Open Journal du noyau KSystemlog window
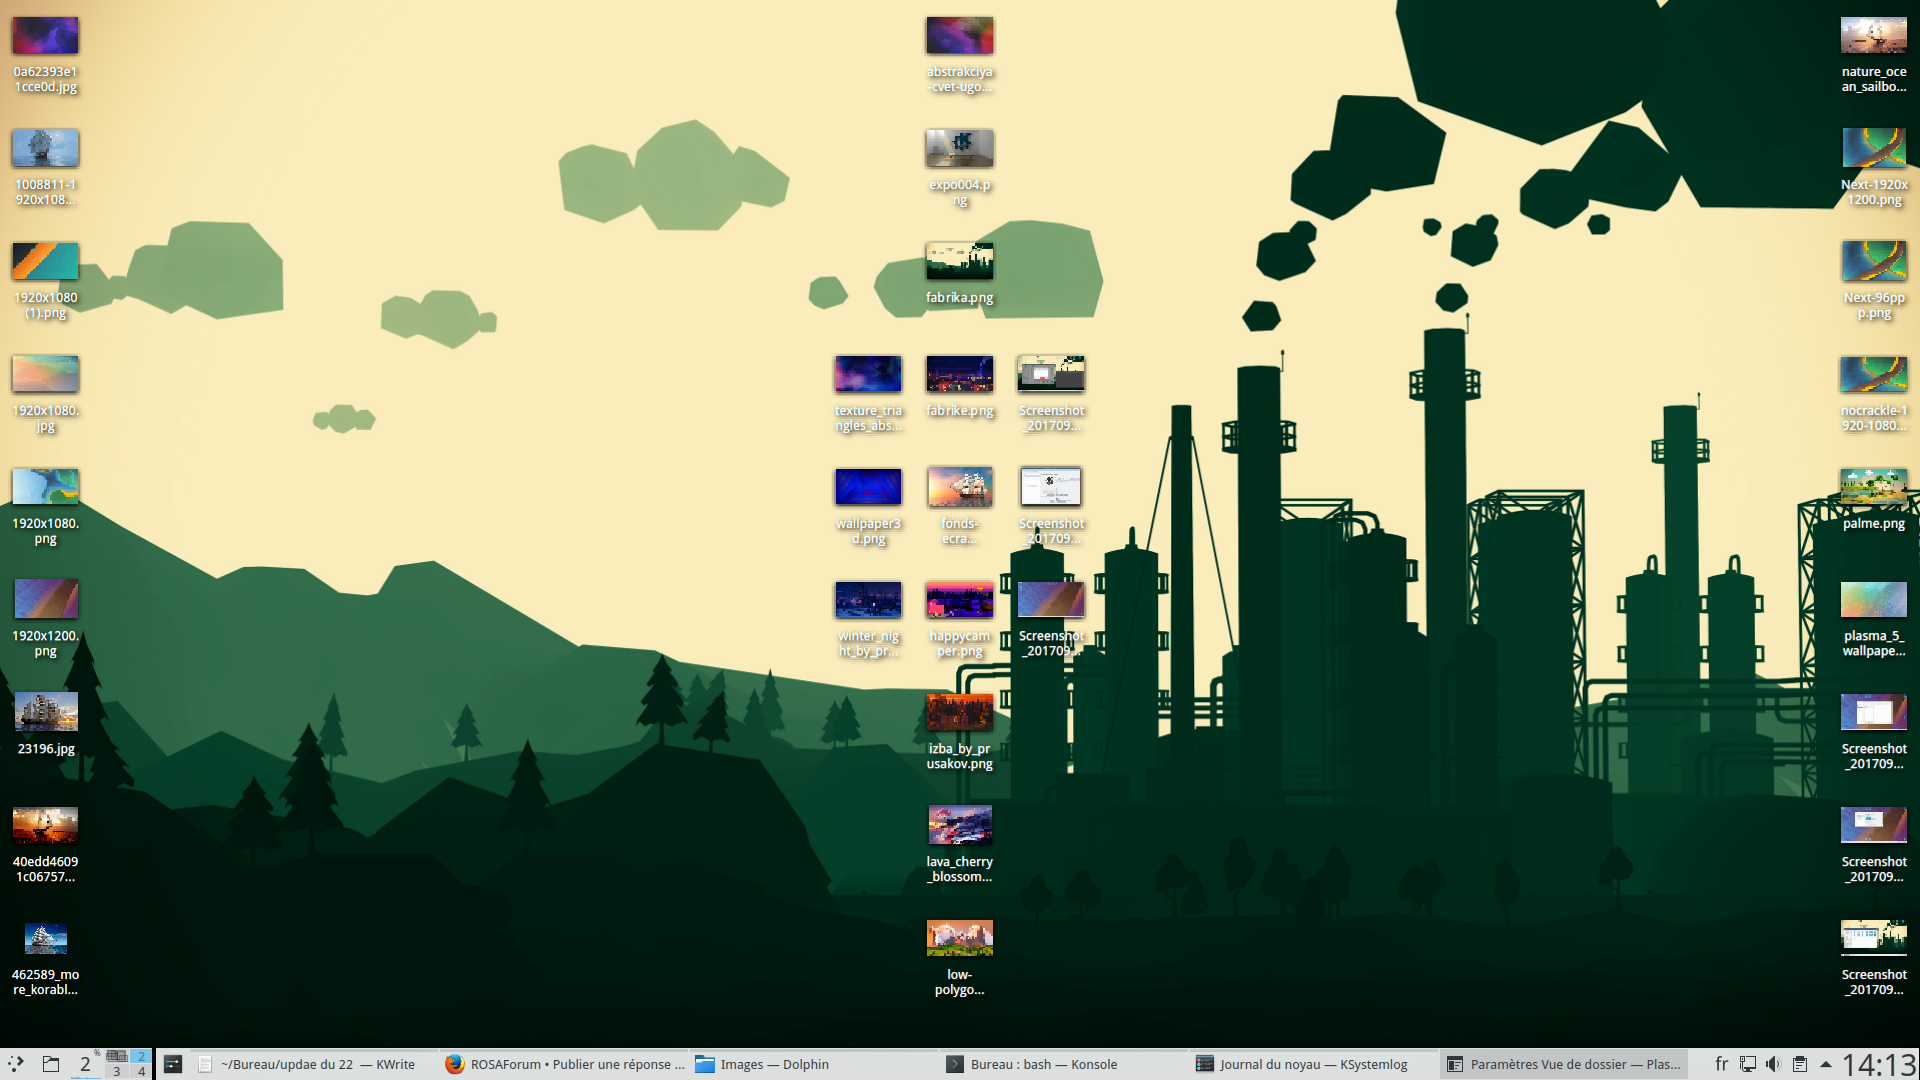1920x1080 pixels. tap(1305, 1064)
